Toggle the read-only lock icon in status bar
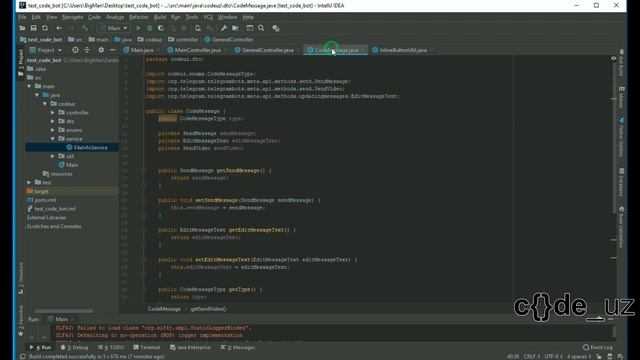 [599, 356]
